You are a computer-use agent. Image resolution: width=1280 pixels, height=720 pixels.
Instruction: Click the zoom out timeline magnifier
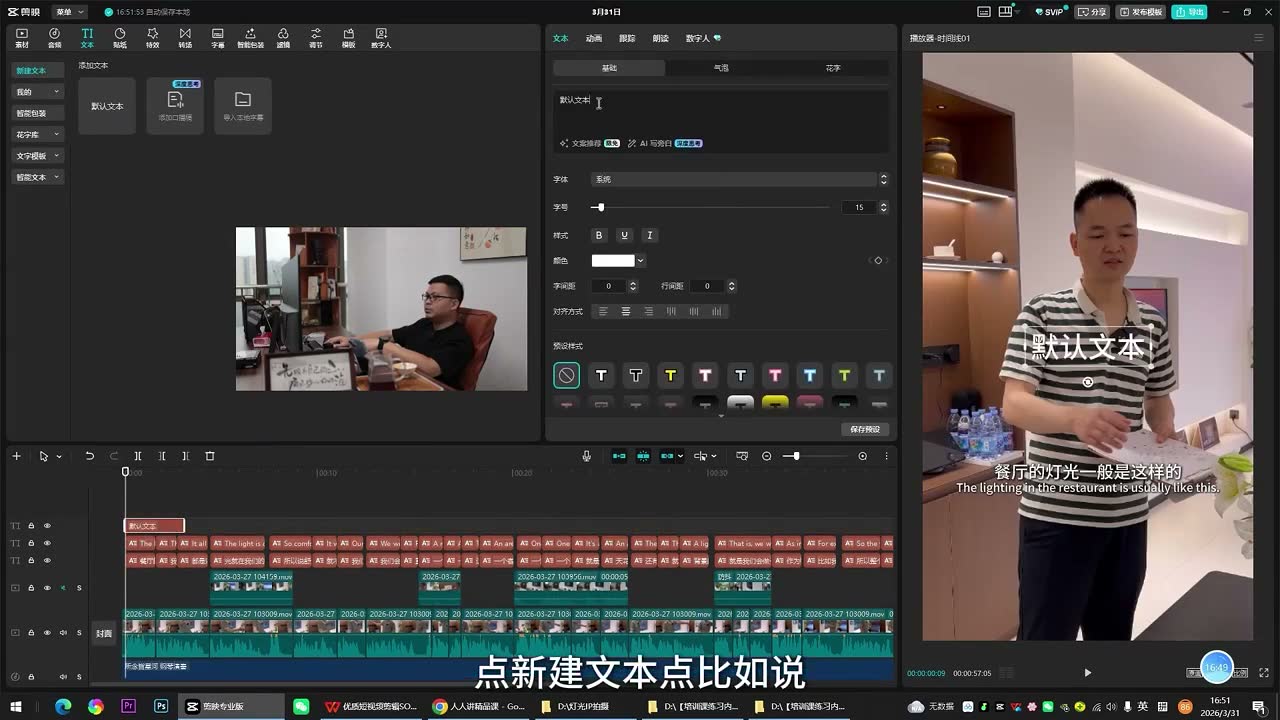coord(767,456)
